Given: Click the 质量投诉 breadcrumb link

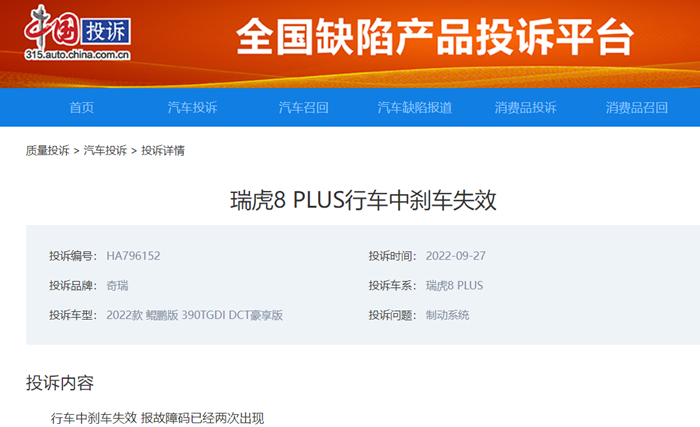Looking at the screenshot, I should (x=47, y=151).
